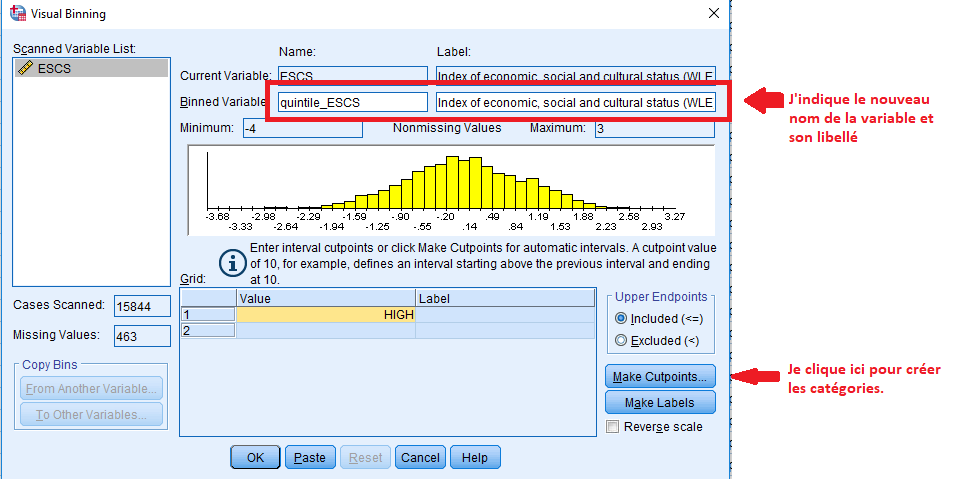The height and width of the screenshot is (486, 958).
Task: Confirm with the OK button
Action: 255,457
